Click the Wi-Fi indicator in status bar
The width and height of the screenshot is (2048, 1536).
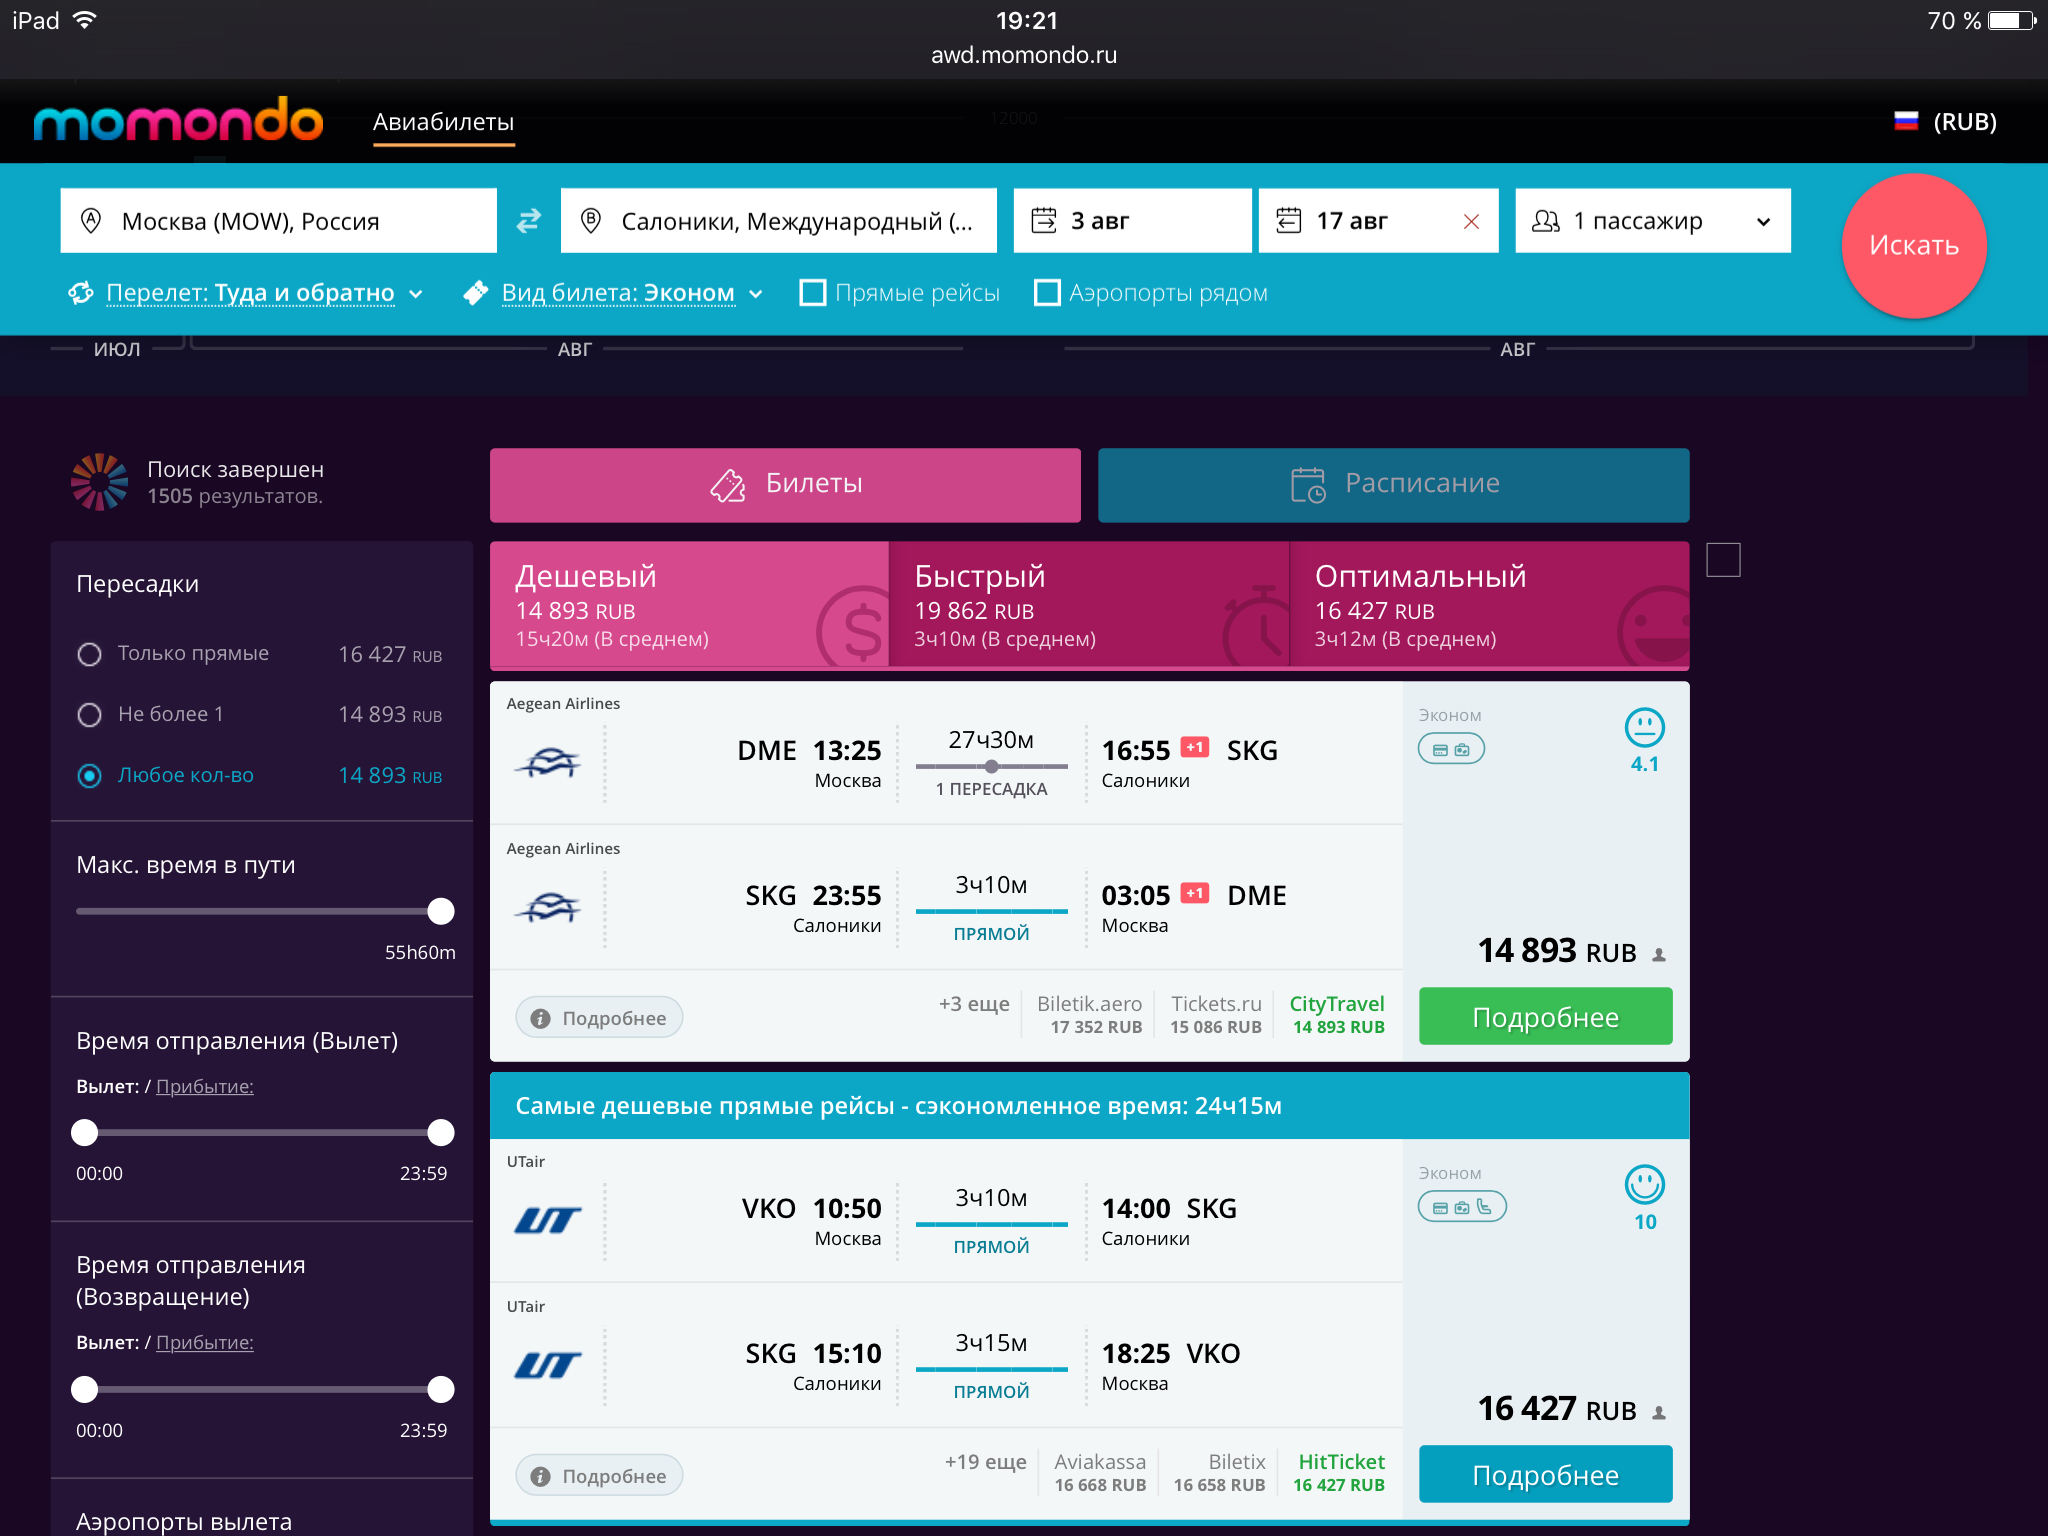click(x=86, y=20)
